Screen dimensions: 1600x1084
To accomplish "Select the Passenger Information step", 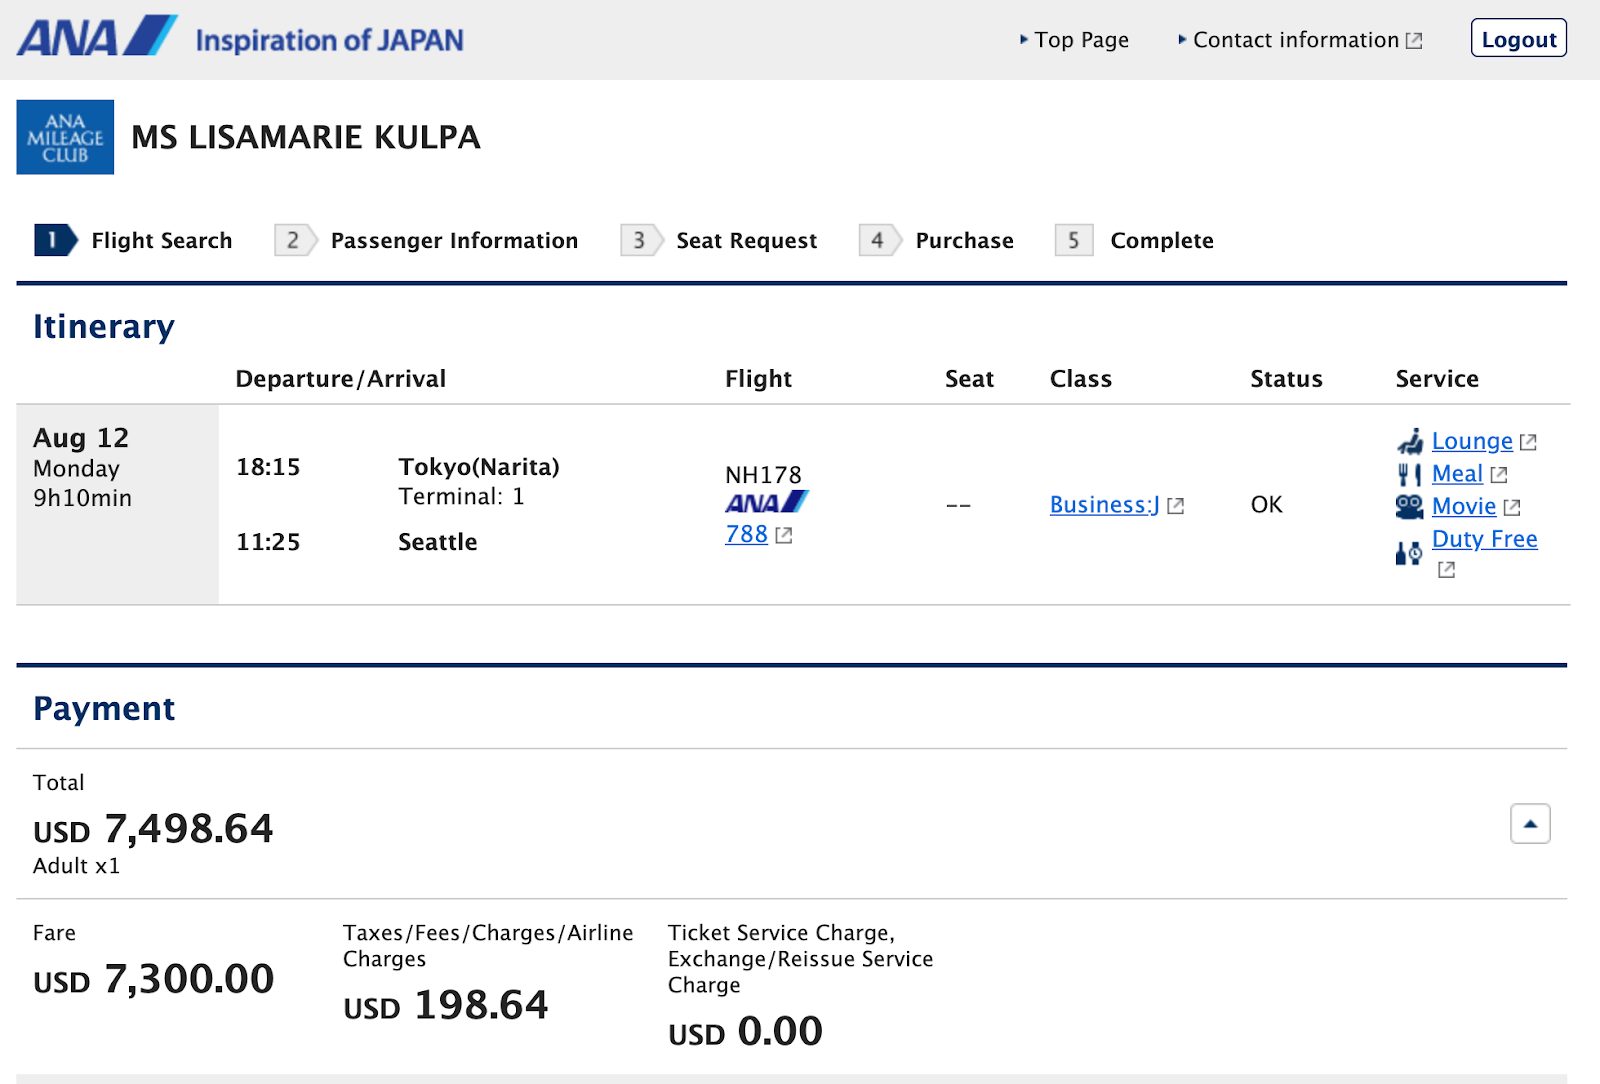I will [x=454, y=241].
